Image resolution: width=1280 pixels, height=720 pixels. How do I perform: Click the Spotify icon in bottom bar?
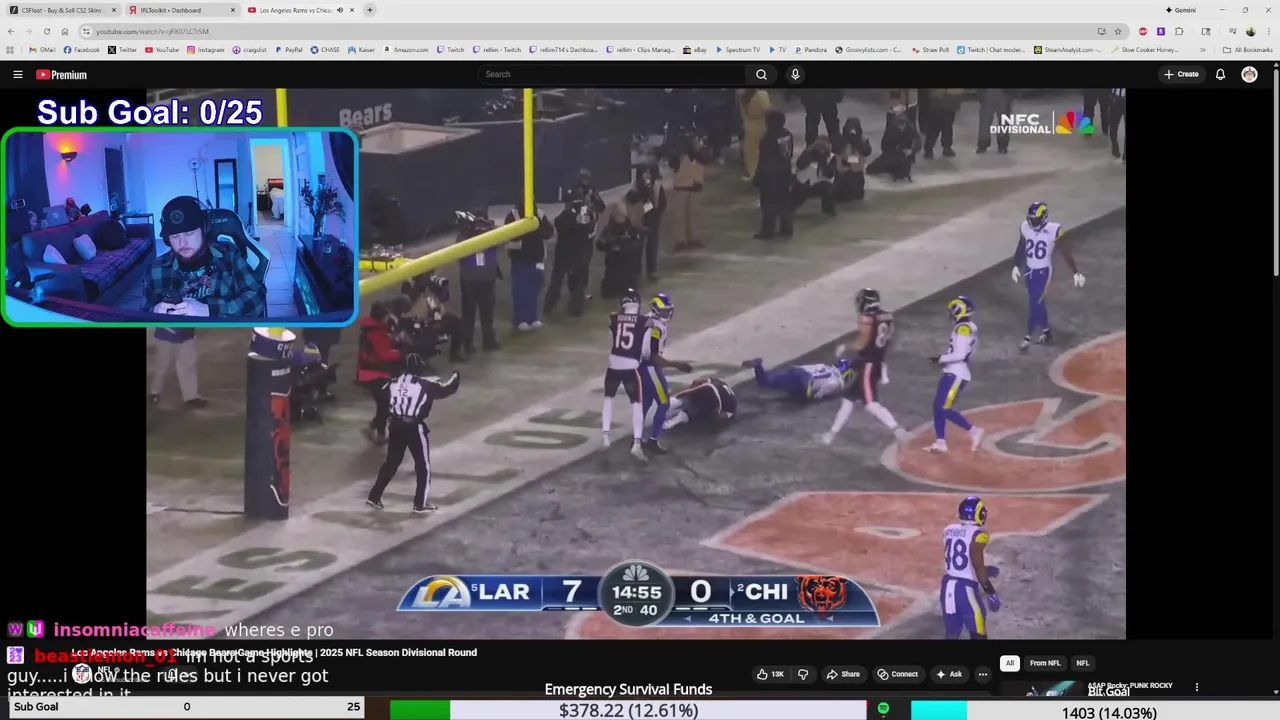(x=883, y=708)
